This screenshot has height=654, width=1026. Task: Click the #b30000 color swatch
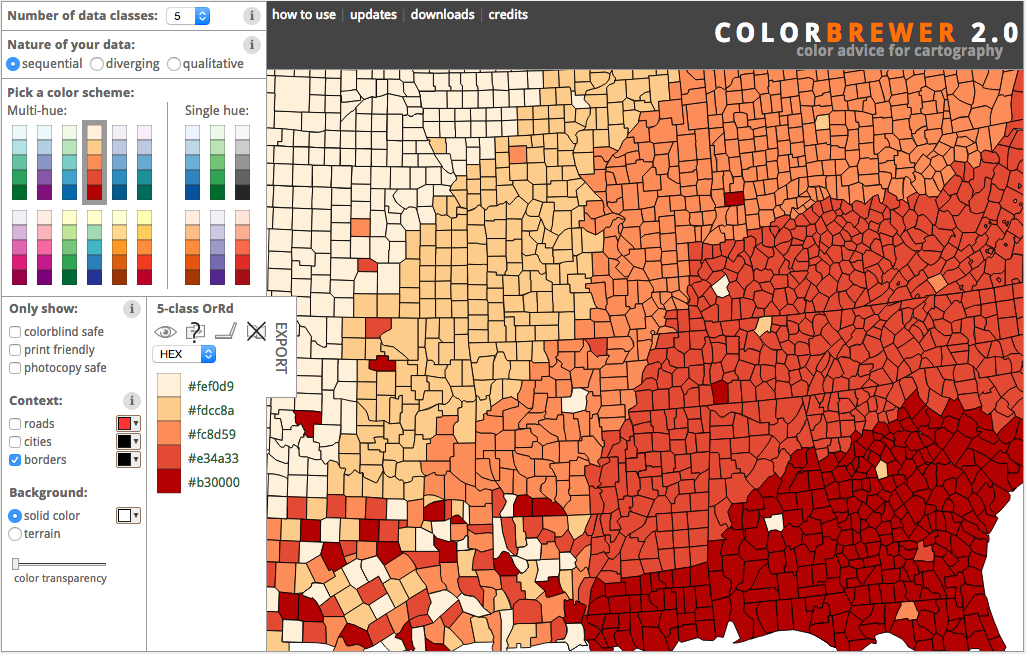coord(169,481)
